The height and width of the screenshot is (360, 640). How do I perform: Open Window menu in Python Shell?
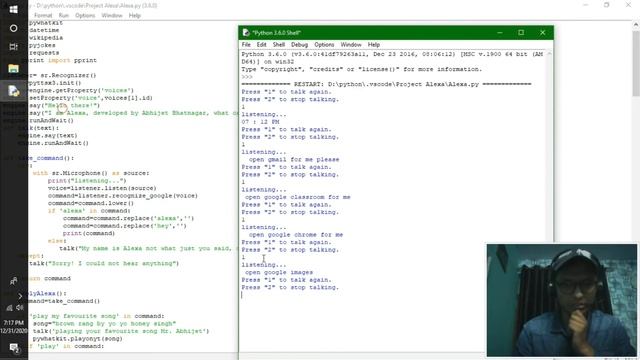click(351, 44)
